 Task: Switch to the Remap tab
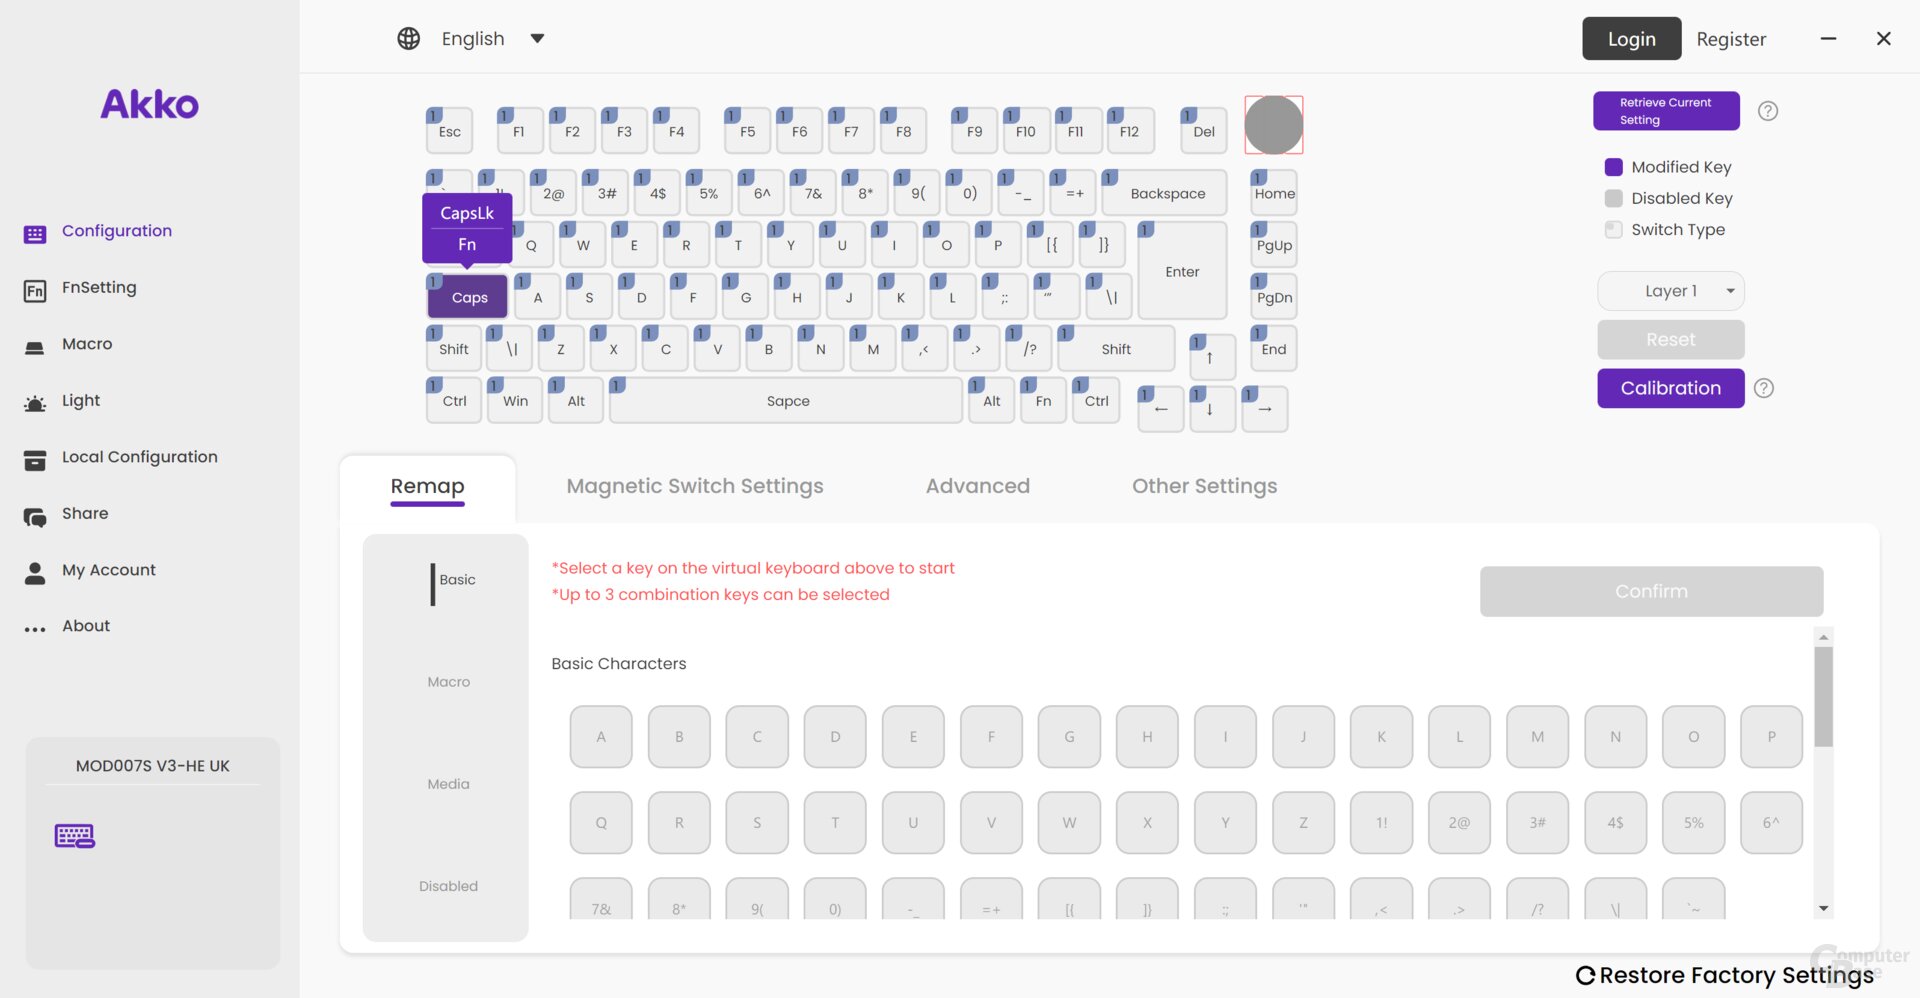(427, 486)
